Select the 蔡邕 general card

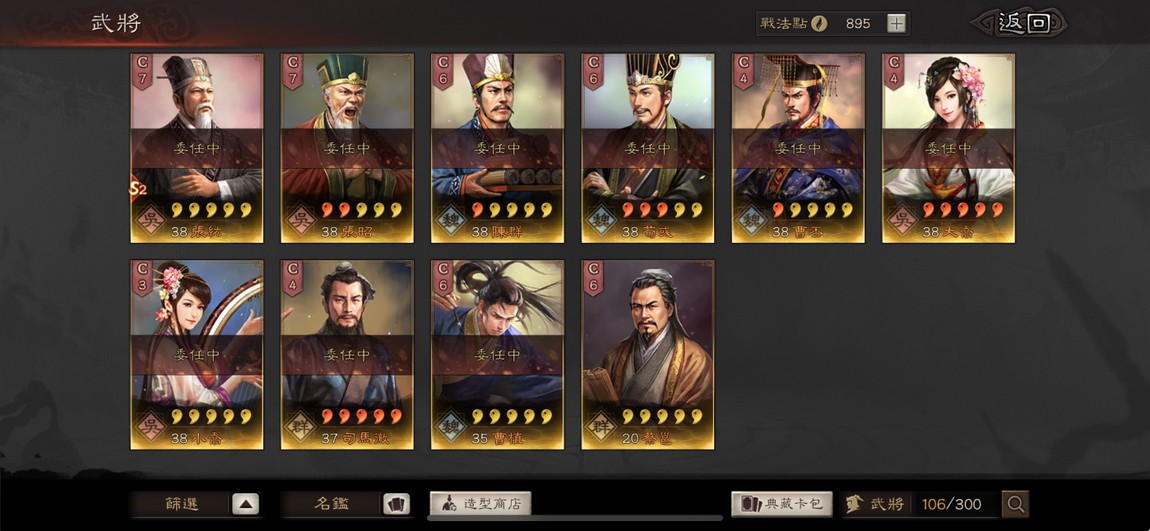pyautogui.click(x=648, y=354)
